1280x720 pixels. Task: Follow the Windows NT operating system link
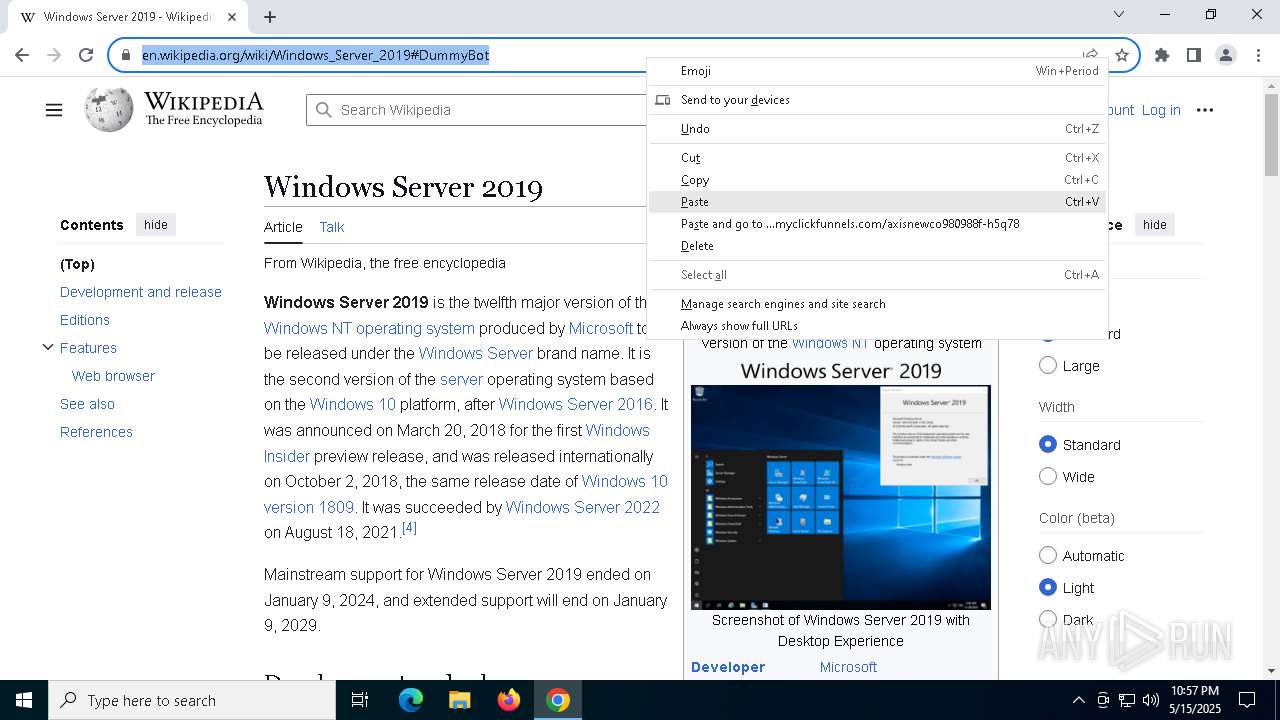(369, 328)
